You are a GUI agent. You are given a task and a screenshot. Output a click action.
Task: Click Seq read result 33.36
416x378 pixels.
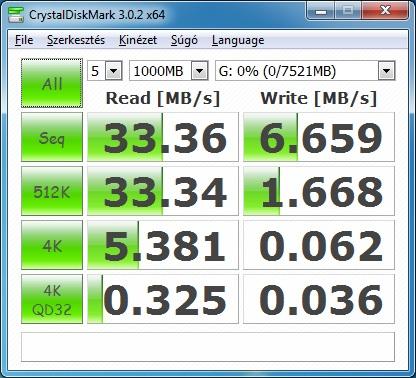click(x=163, y=137)
